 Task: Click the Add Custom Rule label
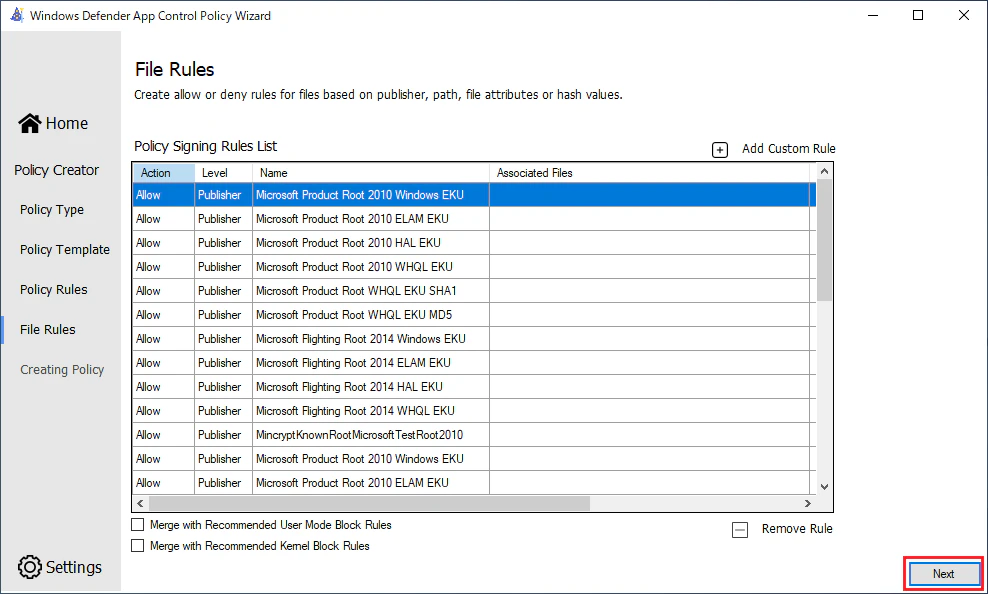(x=788, y=149)
